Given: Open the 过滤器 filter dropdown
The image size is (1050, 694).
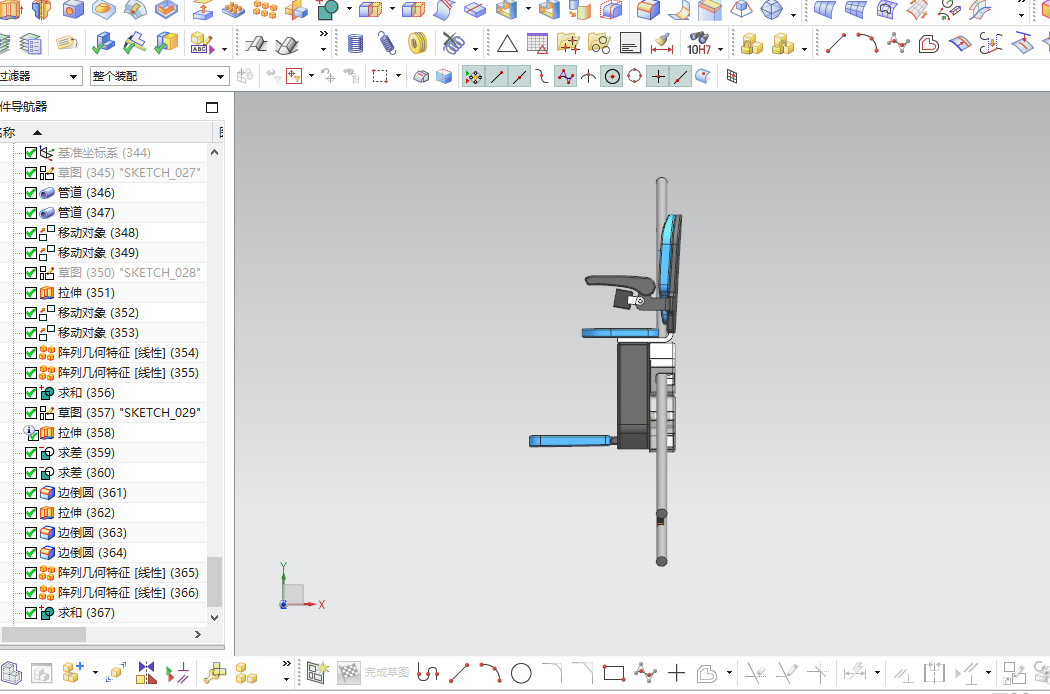Looking at the screenshot, I should click(40, 76).
